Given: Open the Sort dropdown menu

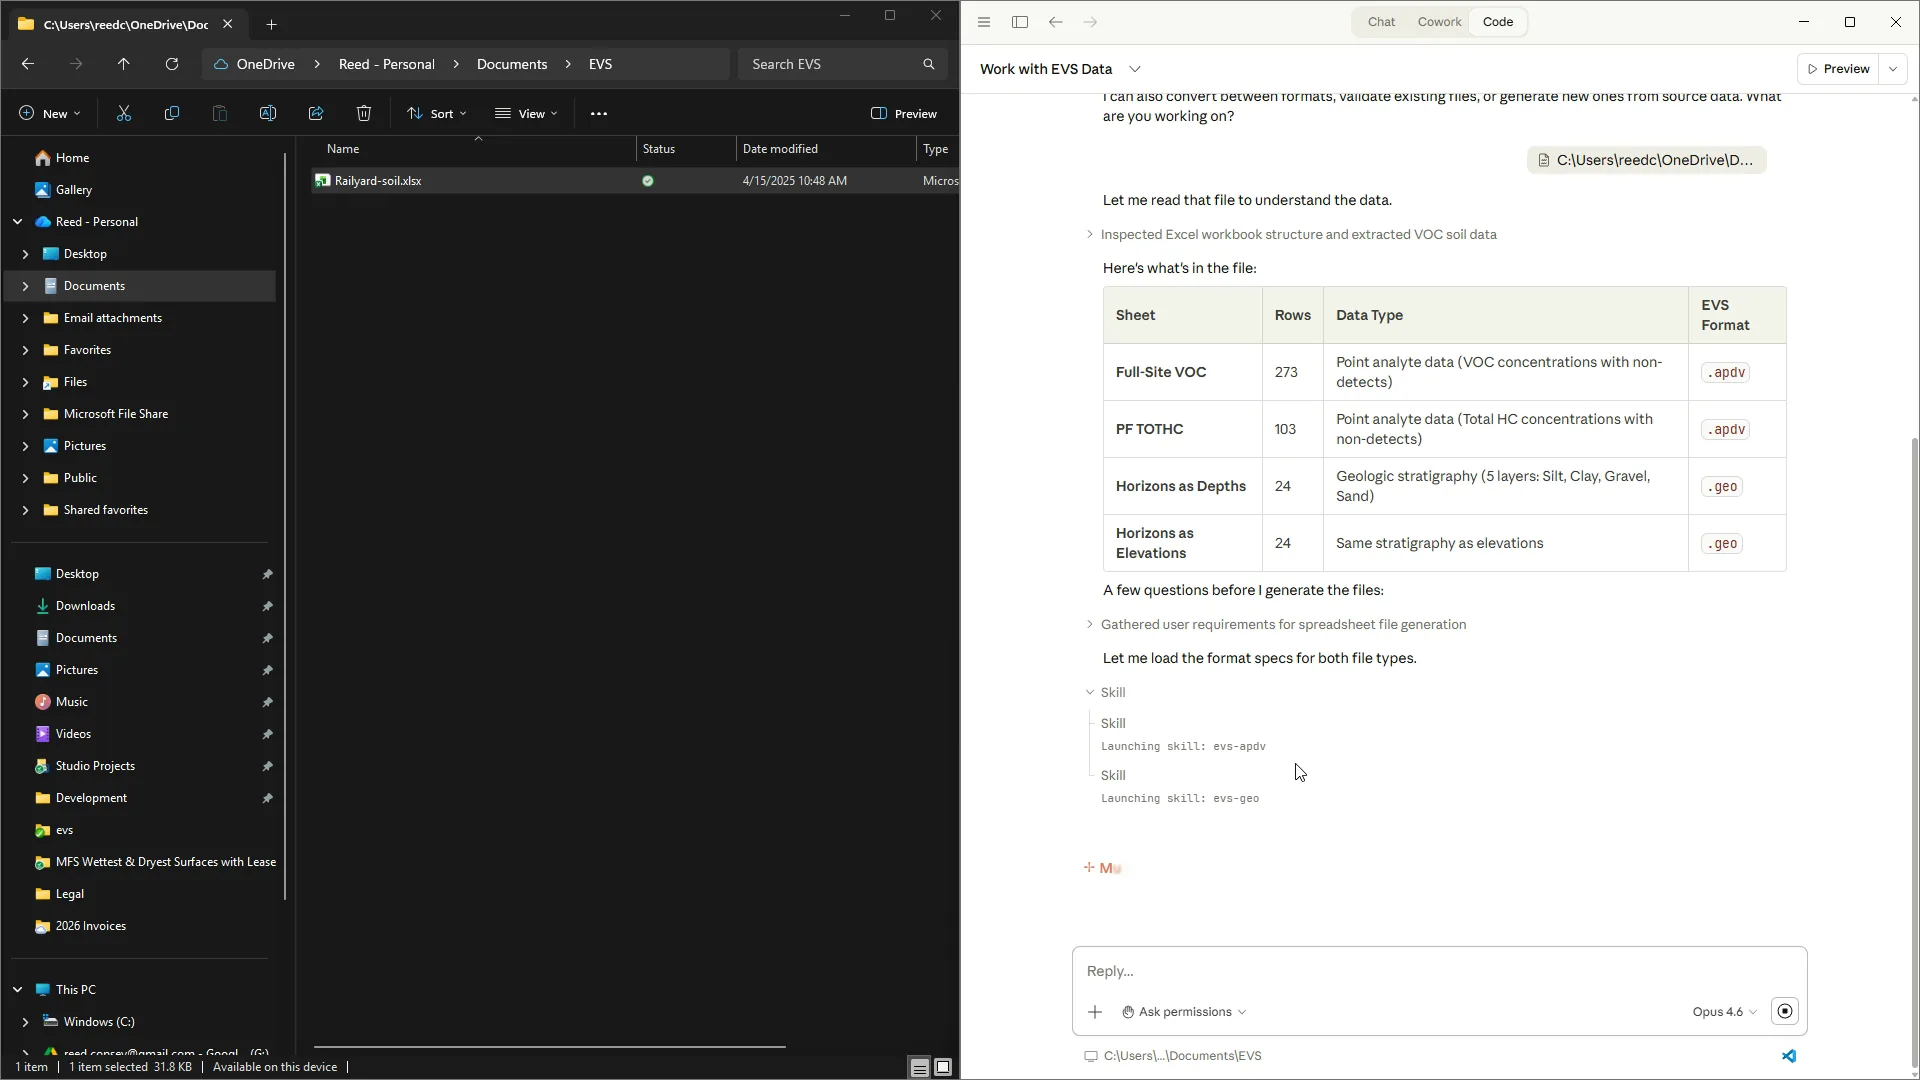Looking at the screenshot, I should pyautogui.click(x=437, y=113).
